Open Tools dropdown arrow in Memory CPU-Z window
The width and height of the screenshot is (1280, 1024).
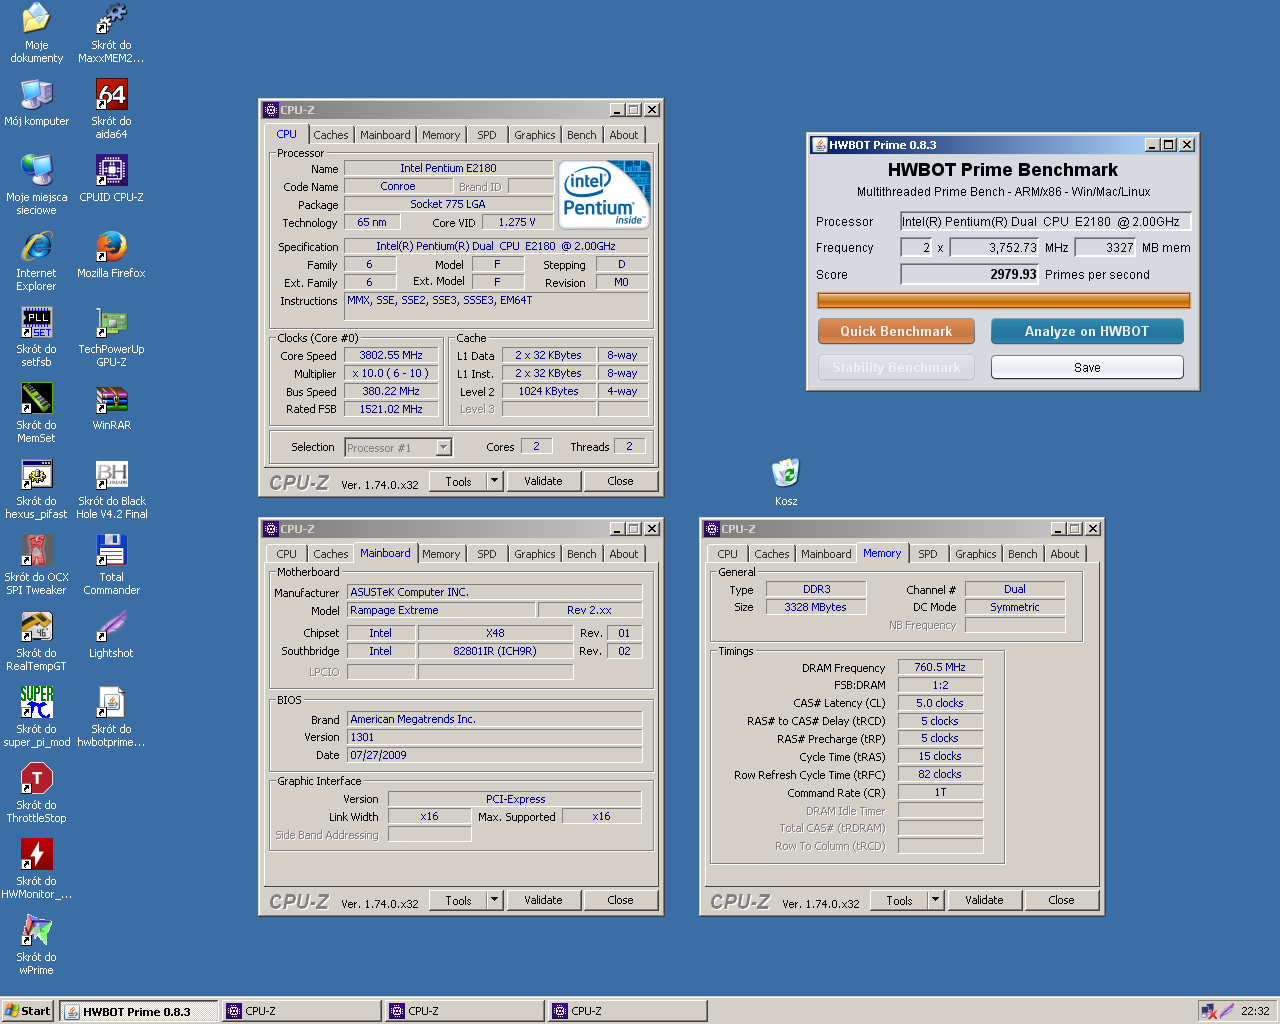pyautogui.click(x=935, y=900)
